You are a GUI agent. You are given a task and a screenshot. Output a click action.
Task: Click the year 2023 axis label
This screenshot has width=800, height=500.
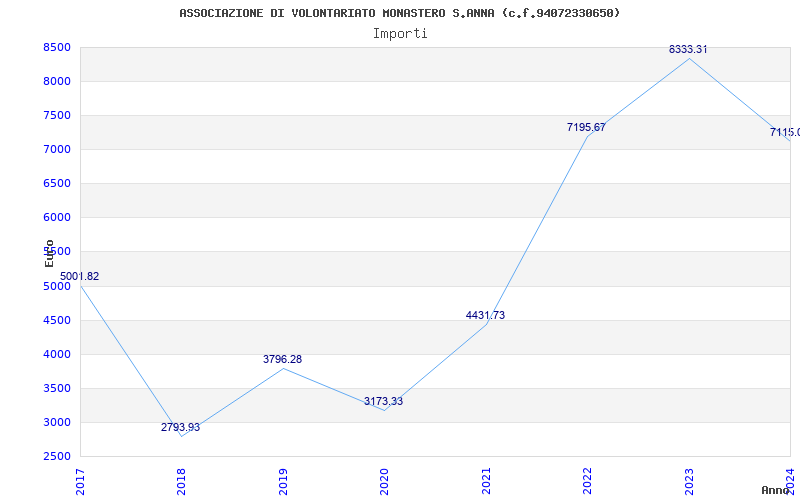click(x=689, y=482)
